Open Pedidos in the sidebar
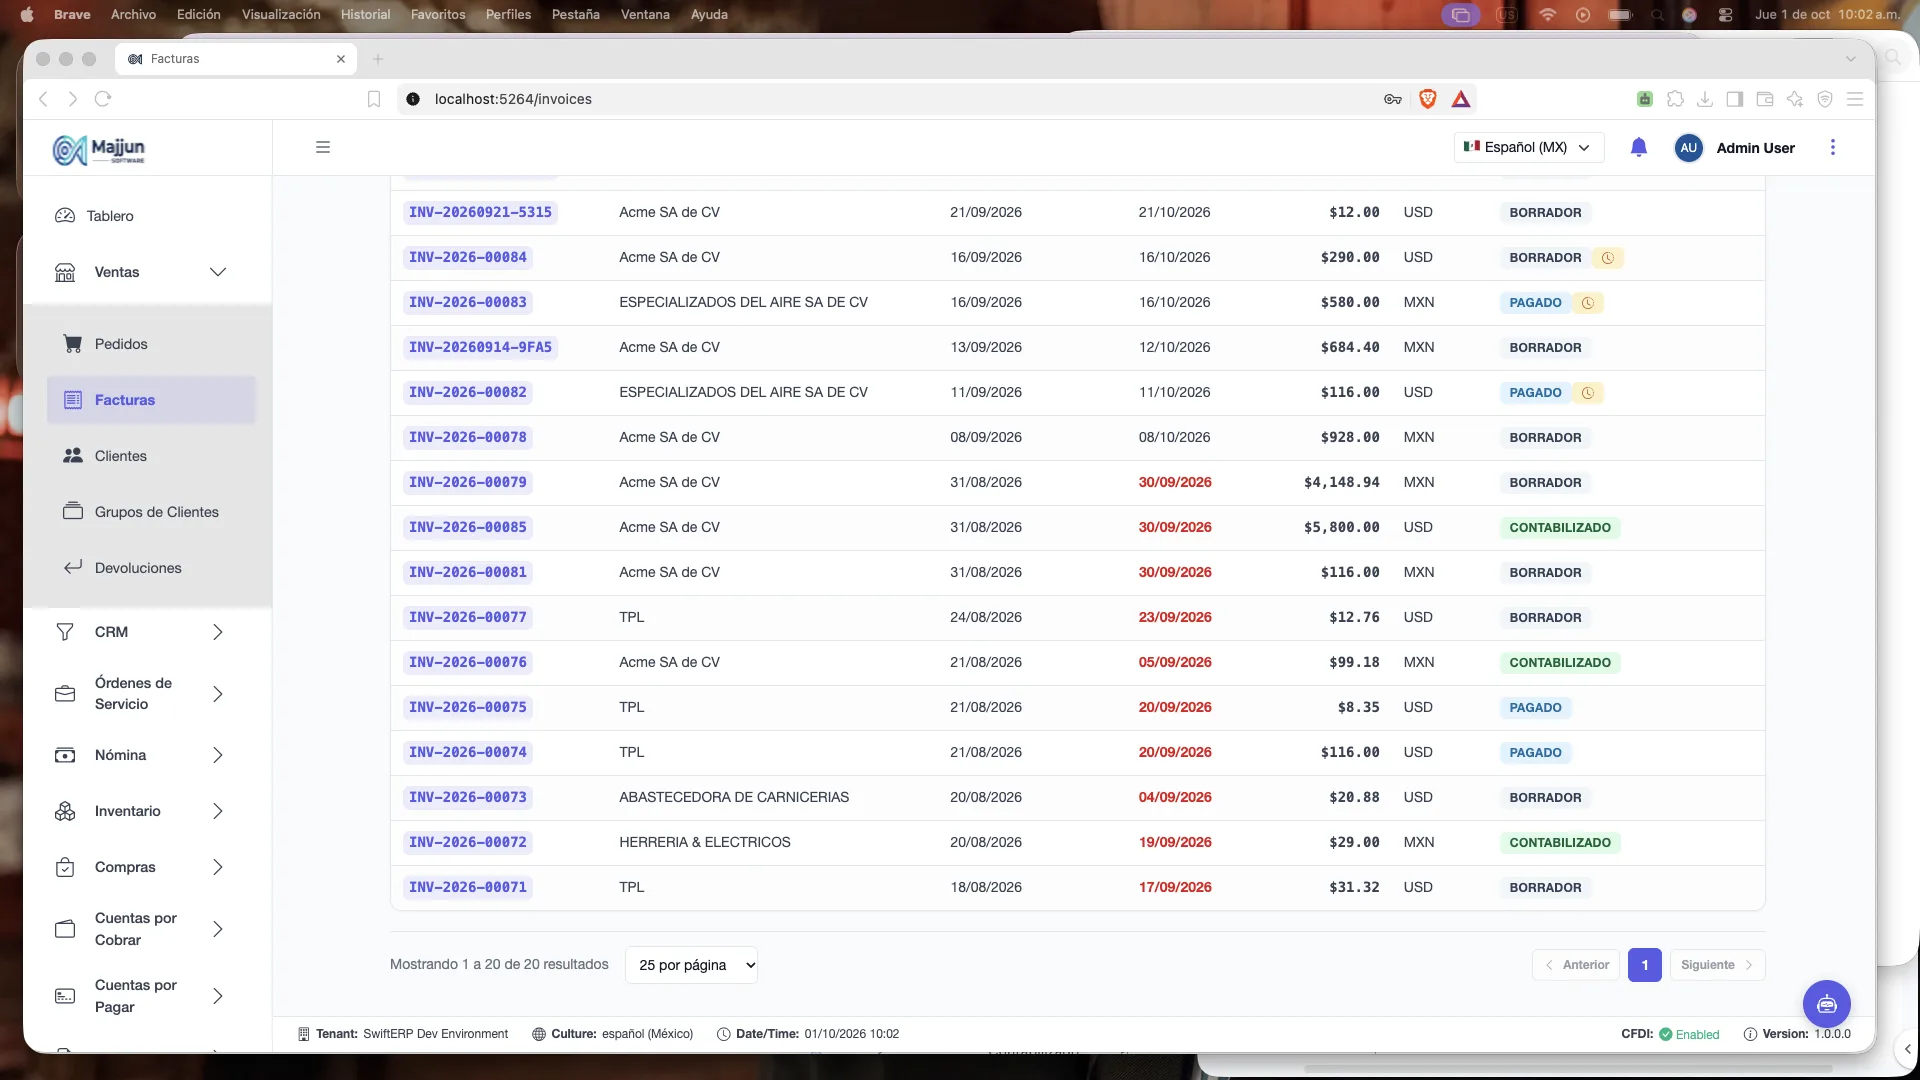The width and height of the screenshot is (1920, 1080). pyautogui.click(x=151, y=344)
